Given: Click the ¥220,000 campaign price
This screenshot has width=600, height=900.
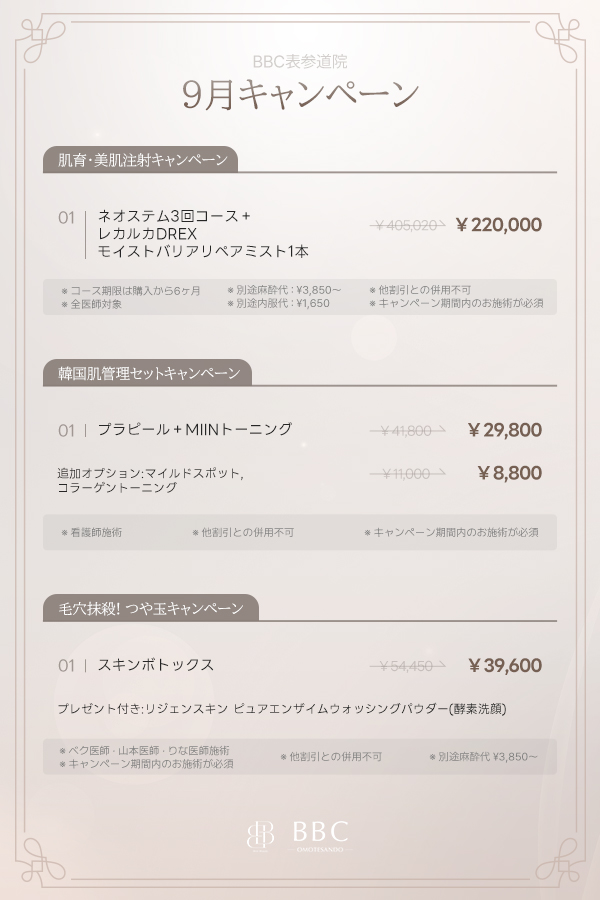Looking at the screenshot, I should pos(498,225).
